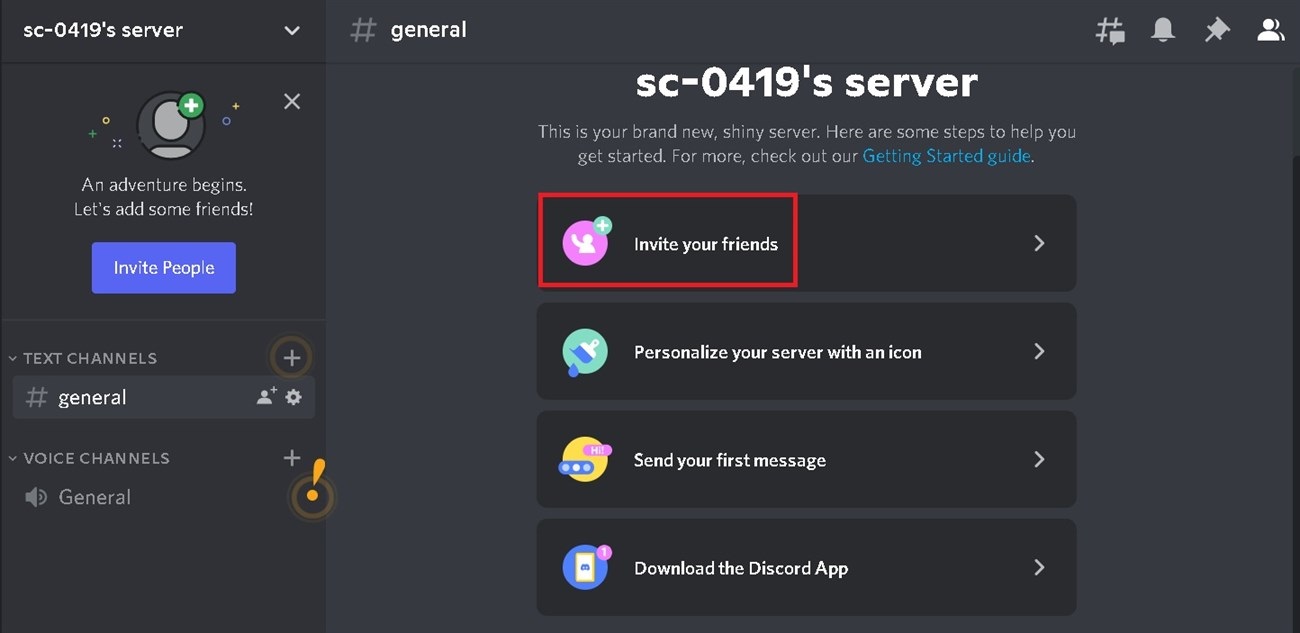Click the Create Invite icon beside general
Screen dimensions: 1300x633
(264, 396)
